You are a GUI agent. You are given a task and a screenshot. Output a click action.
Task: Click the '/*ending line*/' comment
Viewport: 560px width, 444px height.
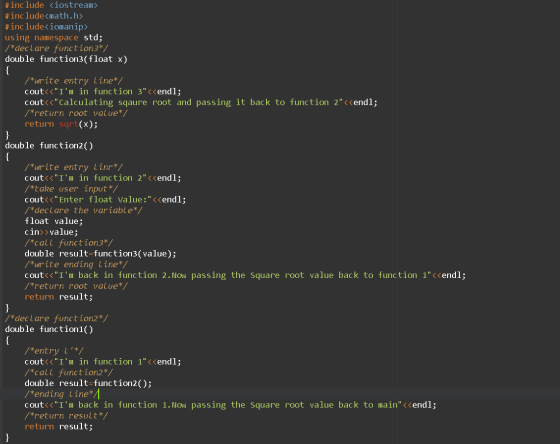(x=61, y=394)
